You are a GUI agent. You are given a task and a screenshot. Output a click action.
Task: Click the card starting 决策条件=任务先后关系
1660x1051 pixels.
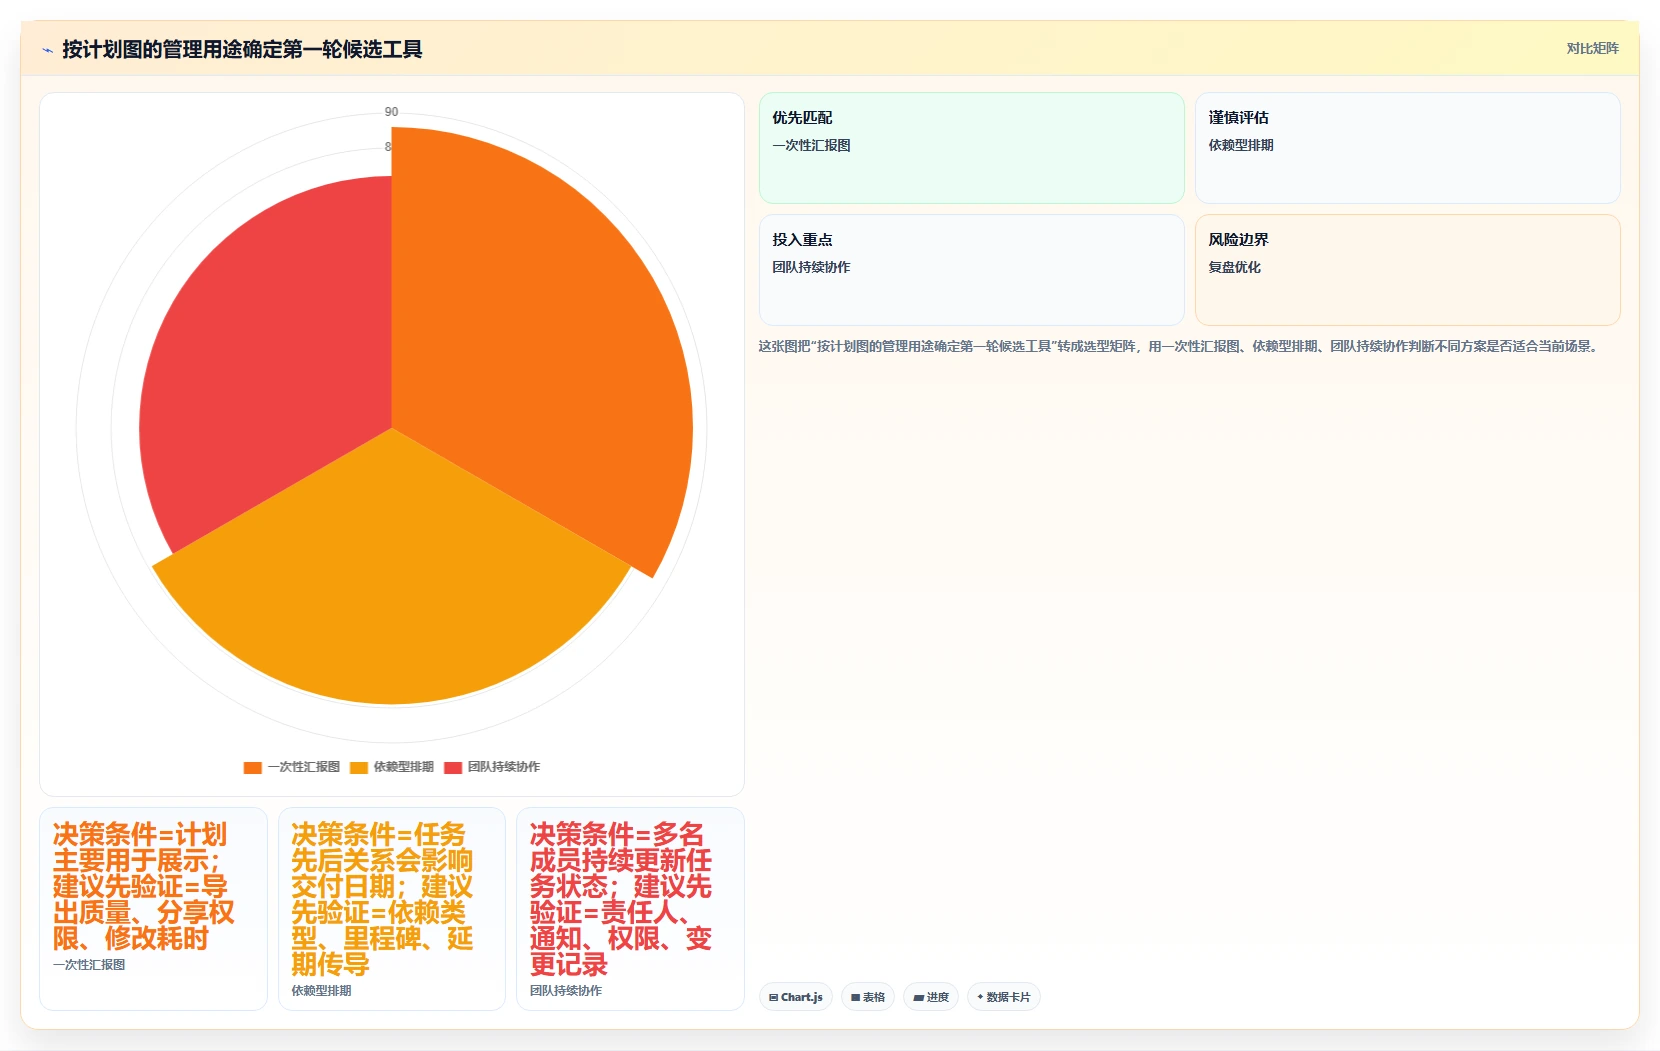pos(392,909)
